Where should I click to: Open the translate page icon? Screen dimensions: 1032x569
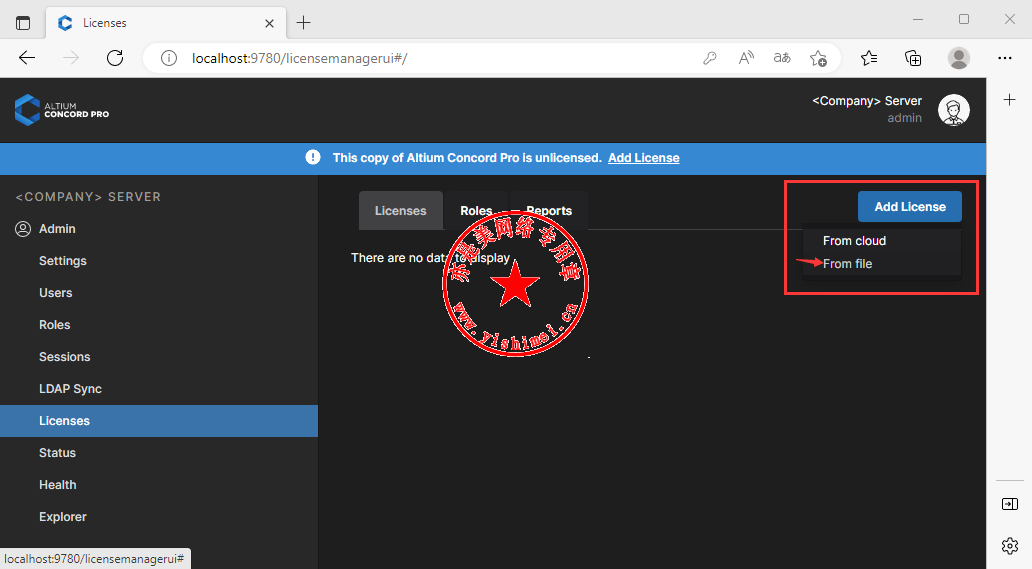pos(782,58)
